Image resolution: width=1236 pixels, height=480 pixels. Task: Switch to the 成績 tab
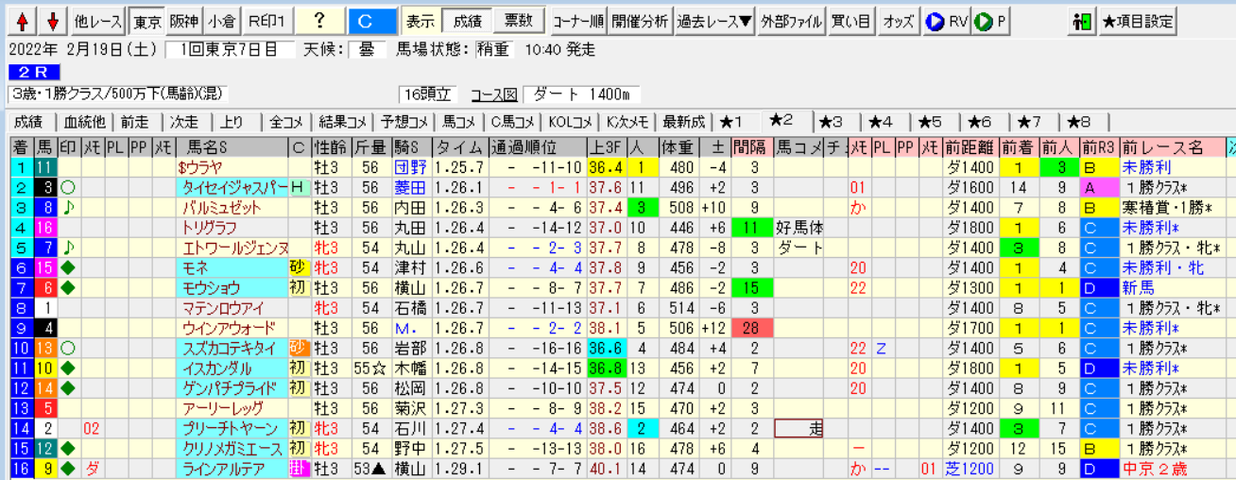27,122
